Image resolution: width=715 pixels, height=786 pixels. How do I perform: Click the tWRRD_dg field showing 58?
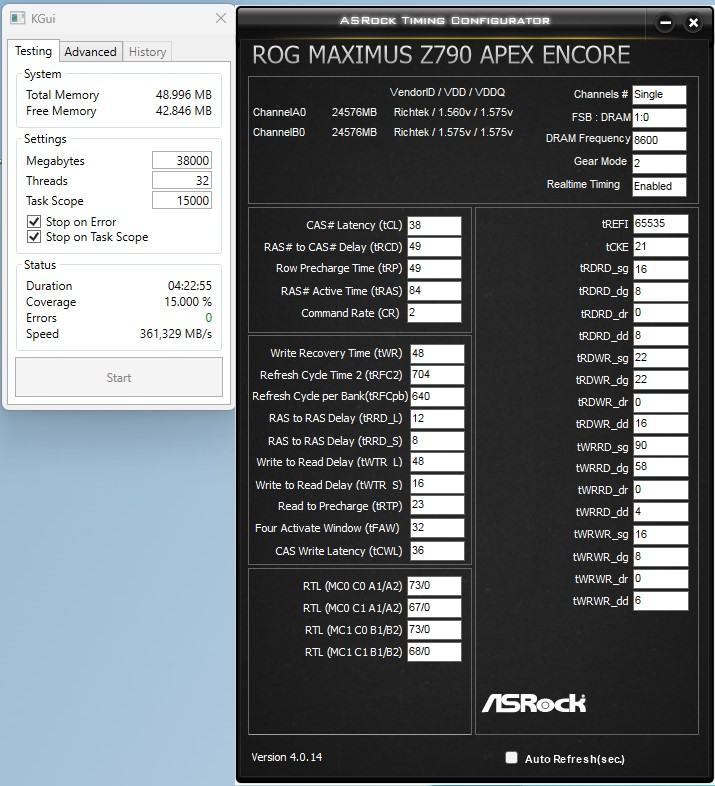click(x=661, y=467)
